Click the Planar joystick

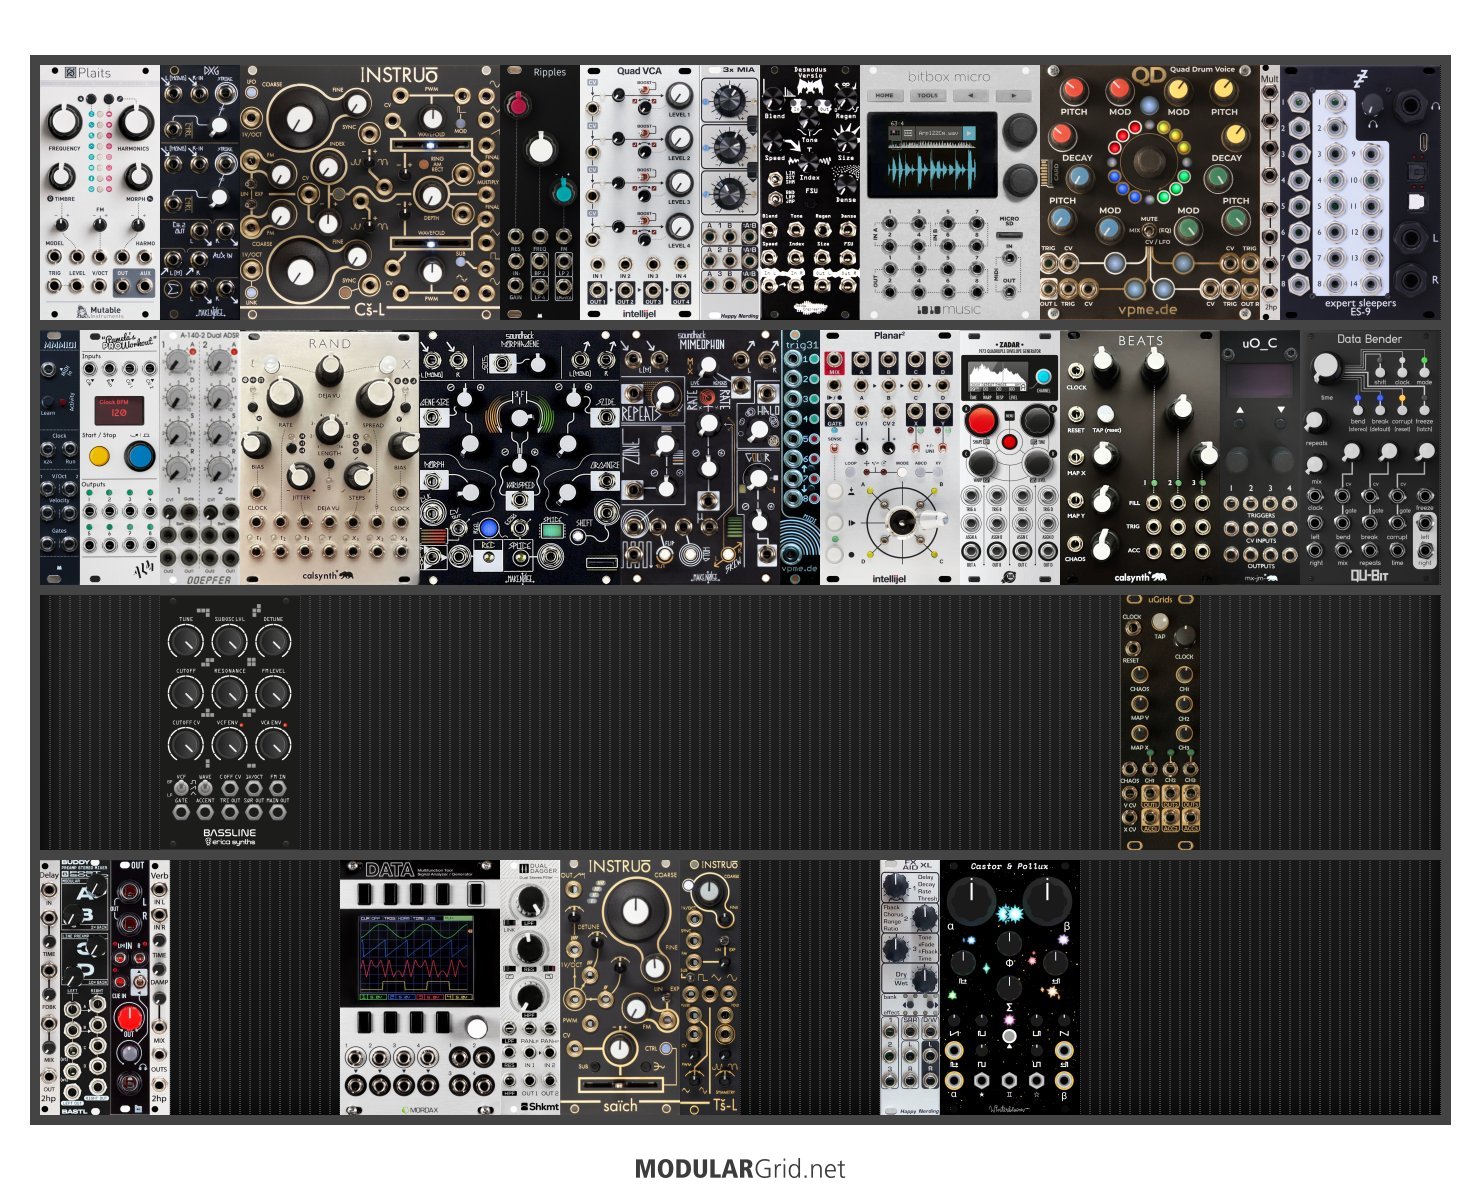pos(901,519)
